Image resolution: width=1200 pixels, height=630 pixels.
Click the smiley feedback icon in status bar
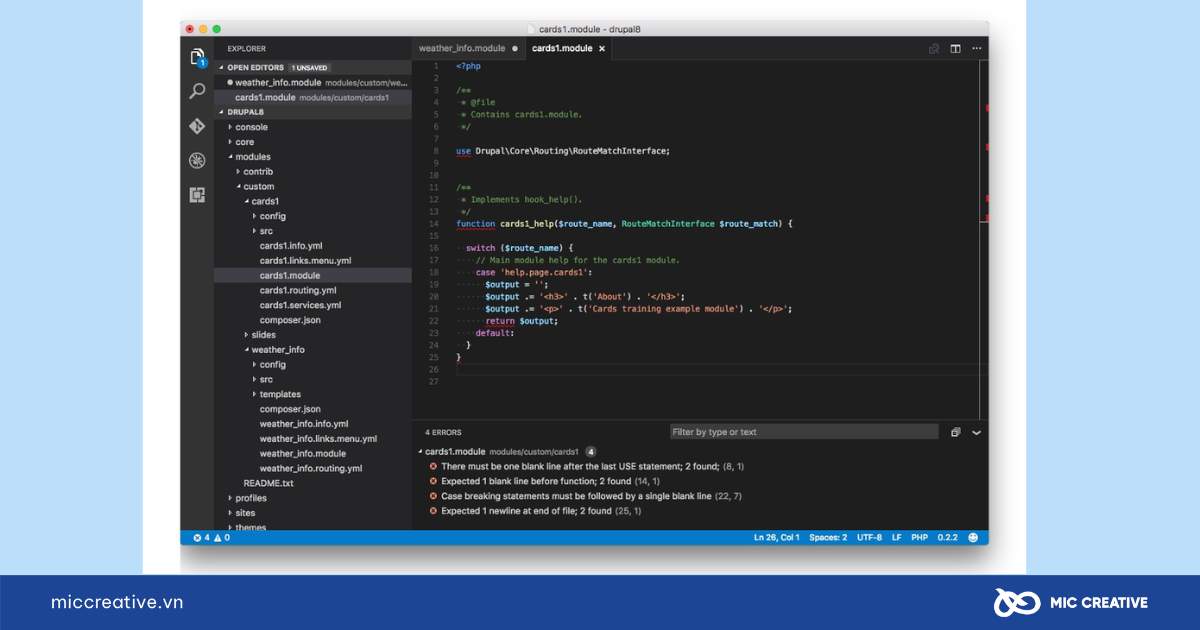click(972, 537)
